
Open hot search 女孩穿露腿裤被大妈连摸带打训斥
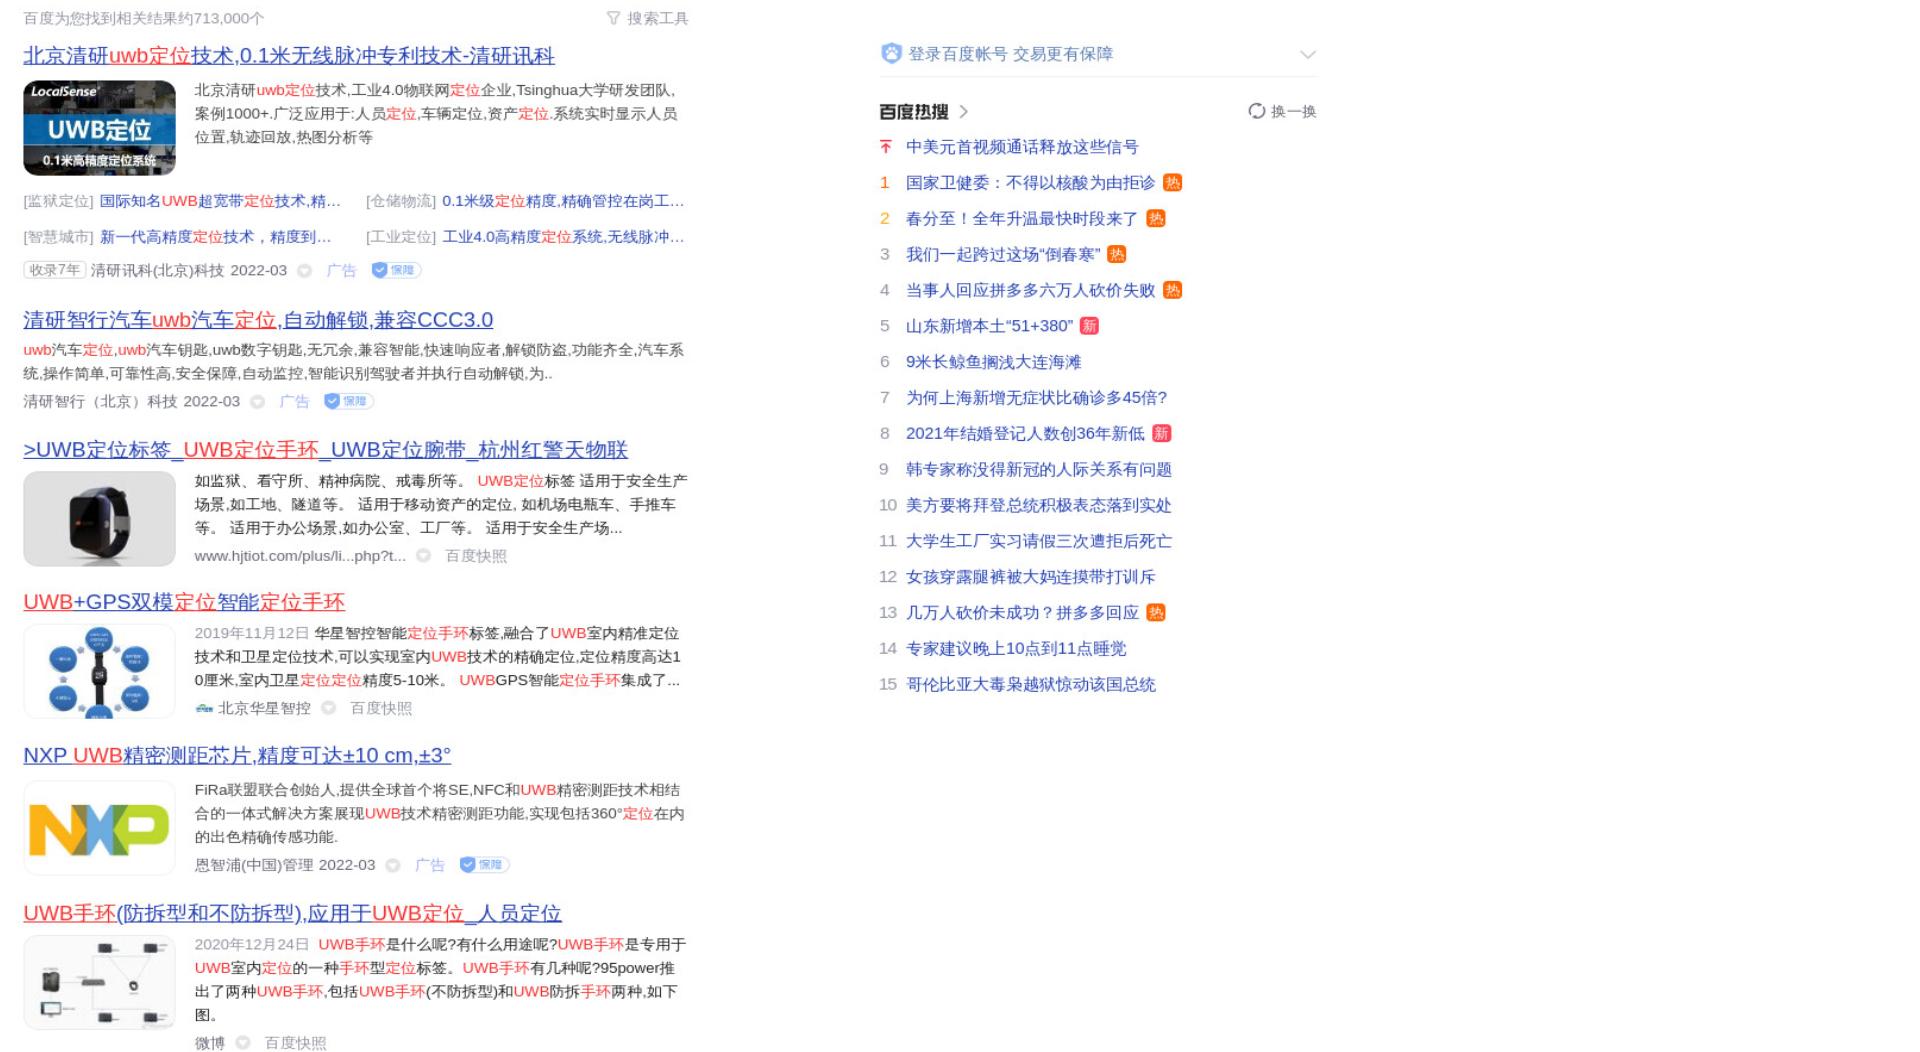point(1030,577)
